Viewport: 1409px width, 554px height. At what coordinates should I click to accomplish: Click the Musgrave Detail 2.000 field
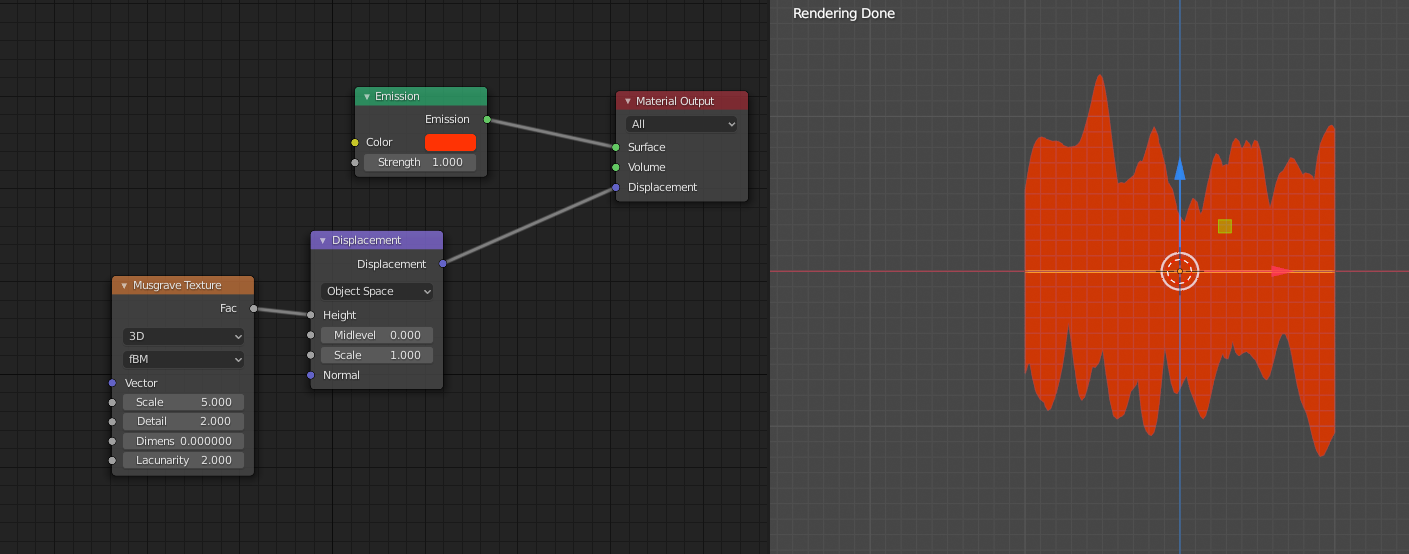click(183, 421)
